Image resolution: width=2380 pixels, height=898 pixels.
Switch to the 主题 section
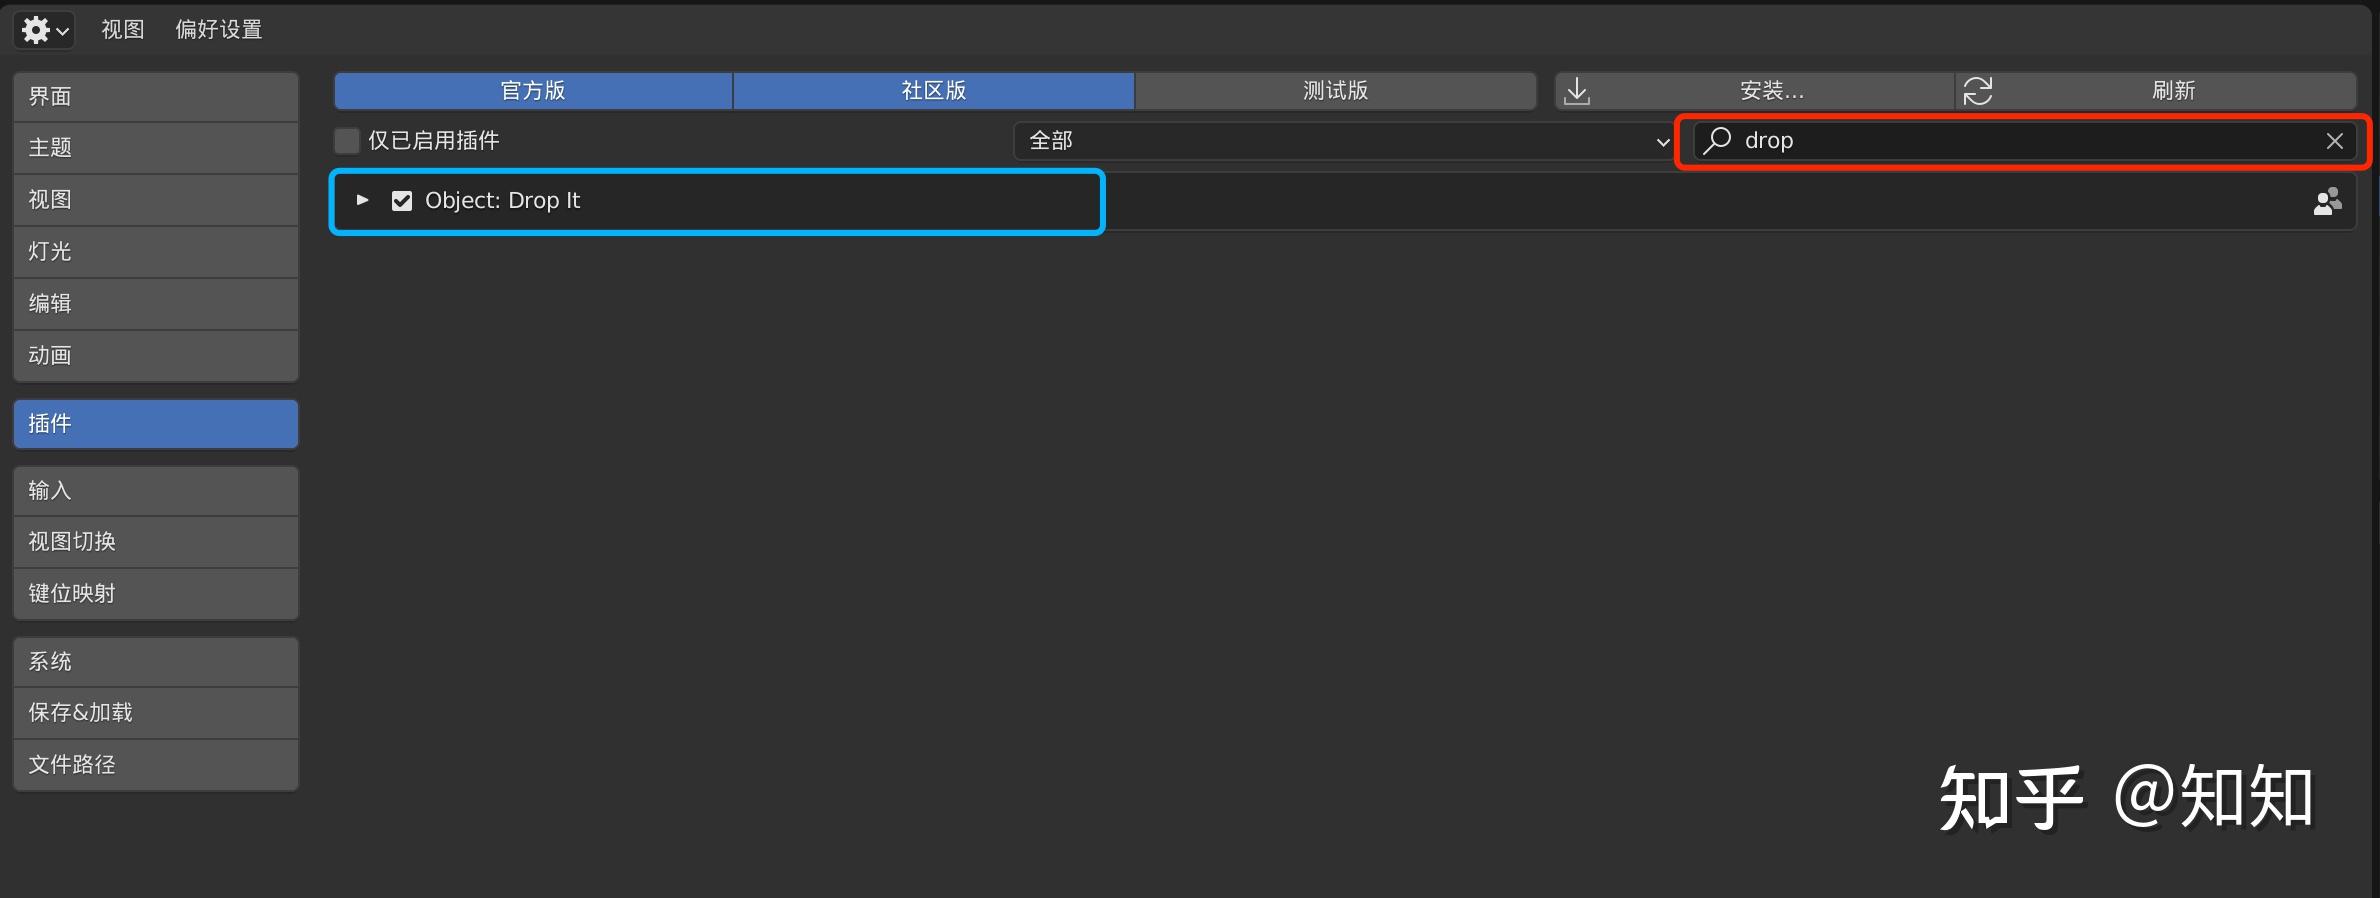pos(156,148)
